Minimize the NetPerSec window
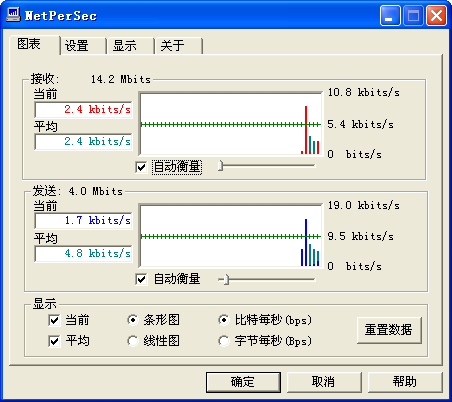The width and height of the screenshot is (452, 402). click(x=390, y=16)
